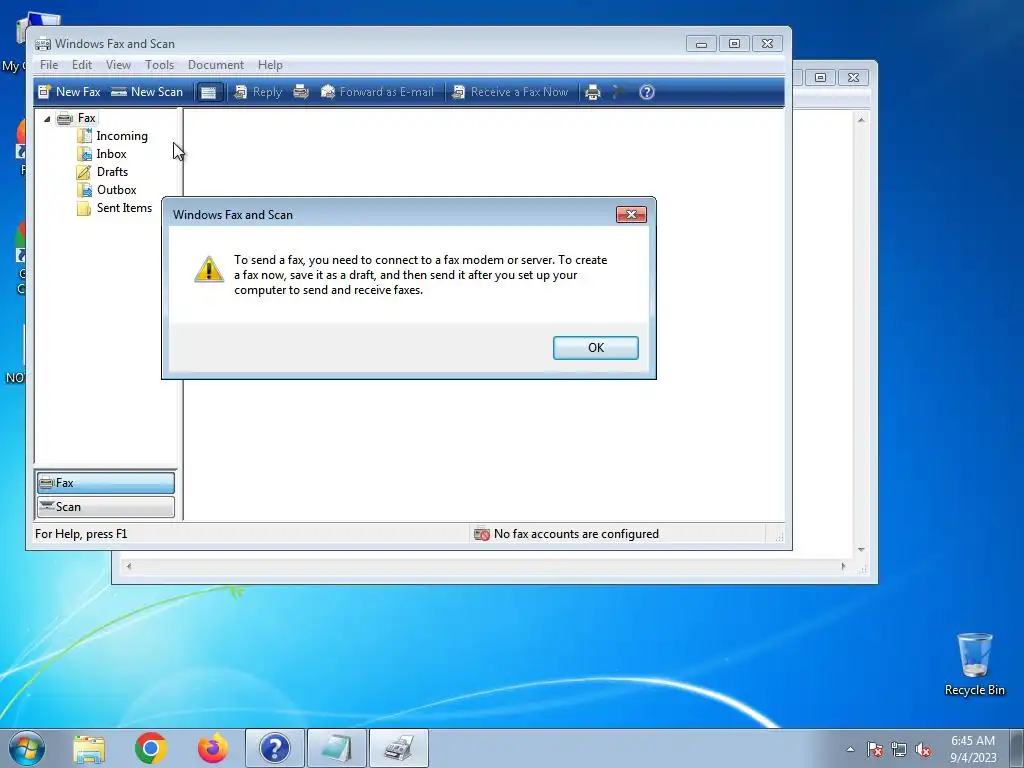Click the no-fax-accounts status icon
1024x768 pixels.
pyautogui.click(x=482, y=534)
